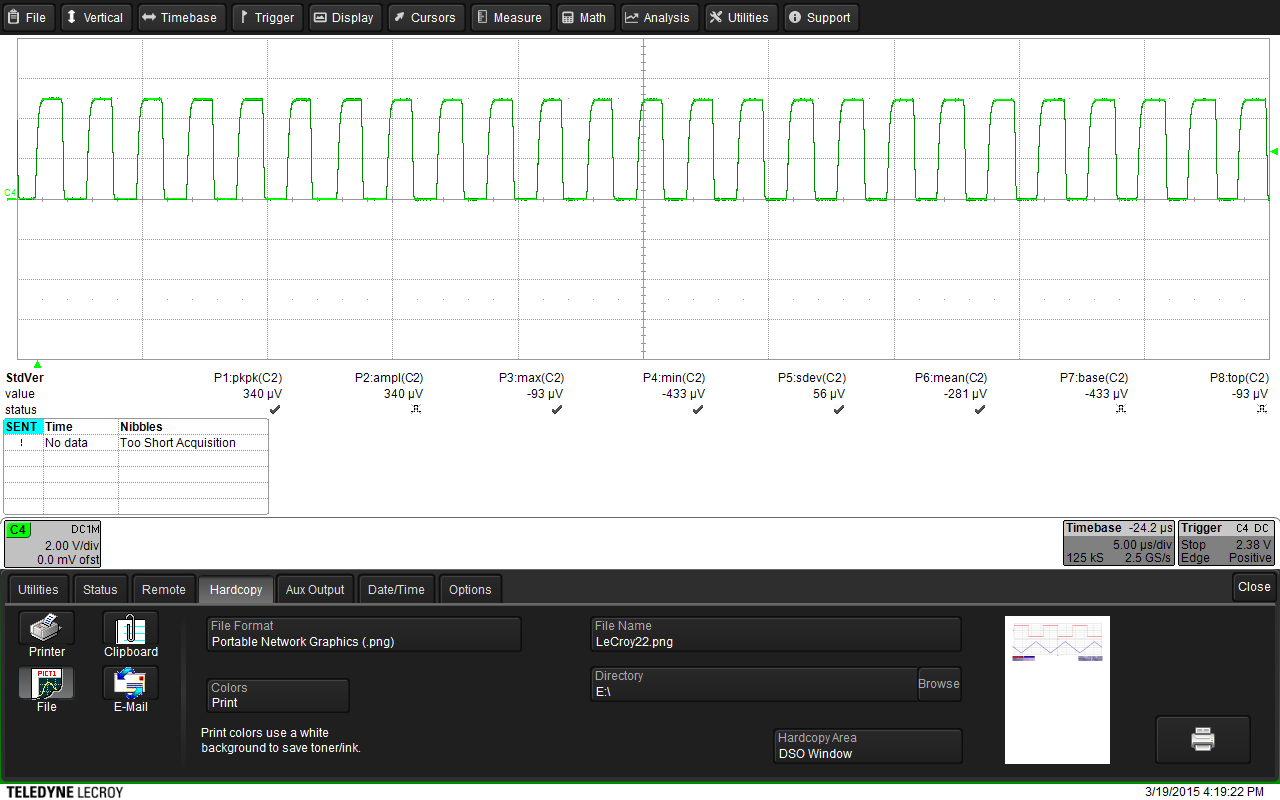
Task: Click the P7:base(C2) measurement
Action: click(x=1094, y=378)
